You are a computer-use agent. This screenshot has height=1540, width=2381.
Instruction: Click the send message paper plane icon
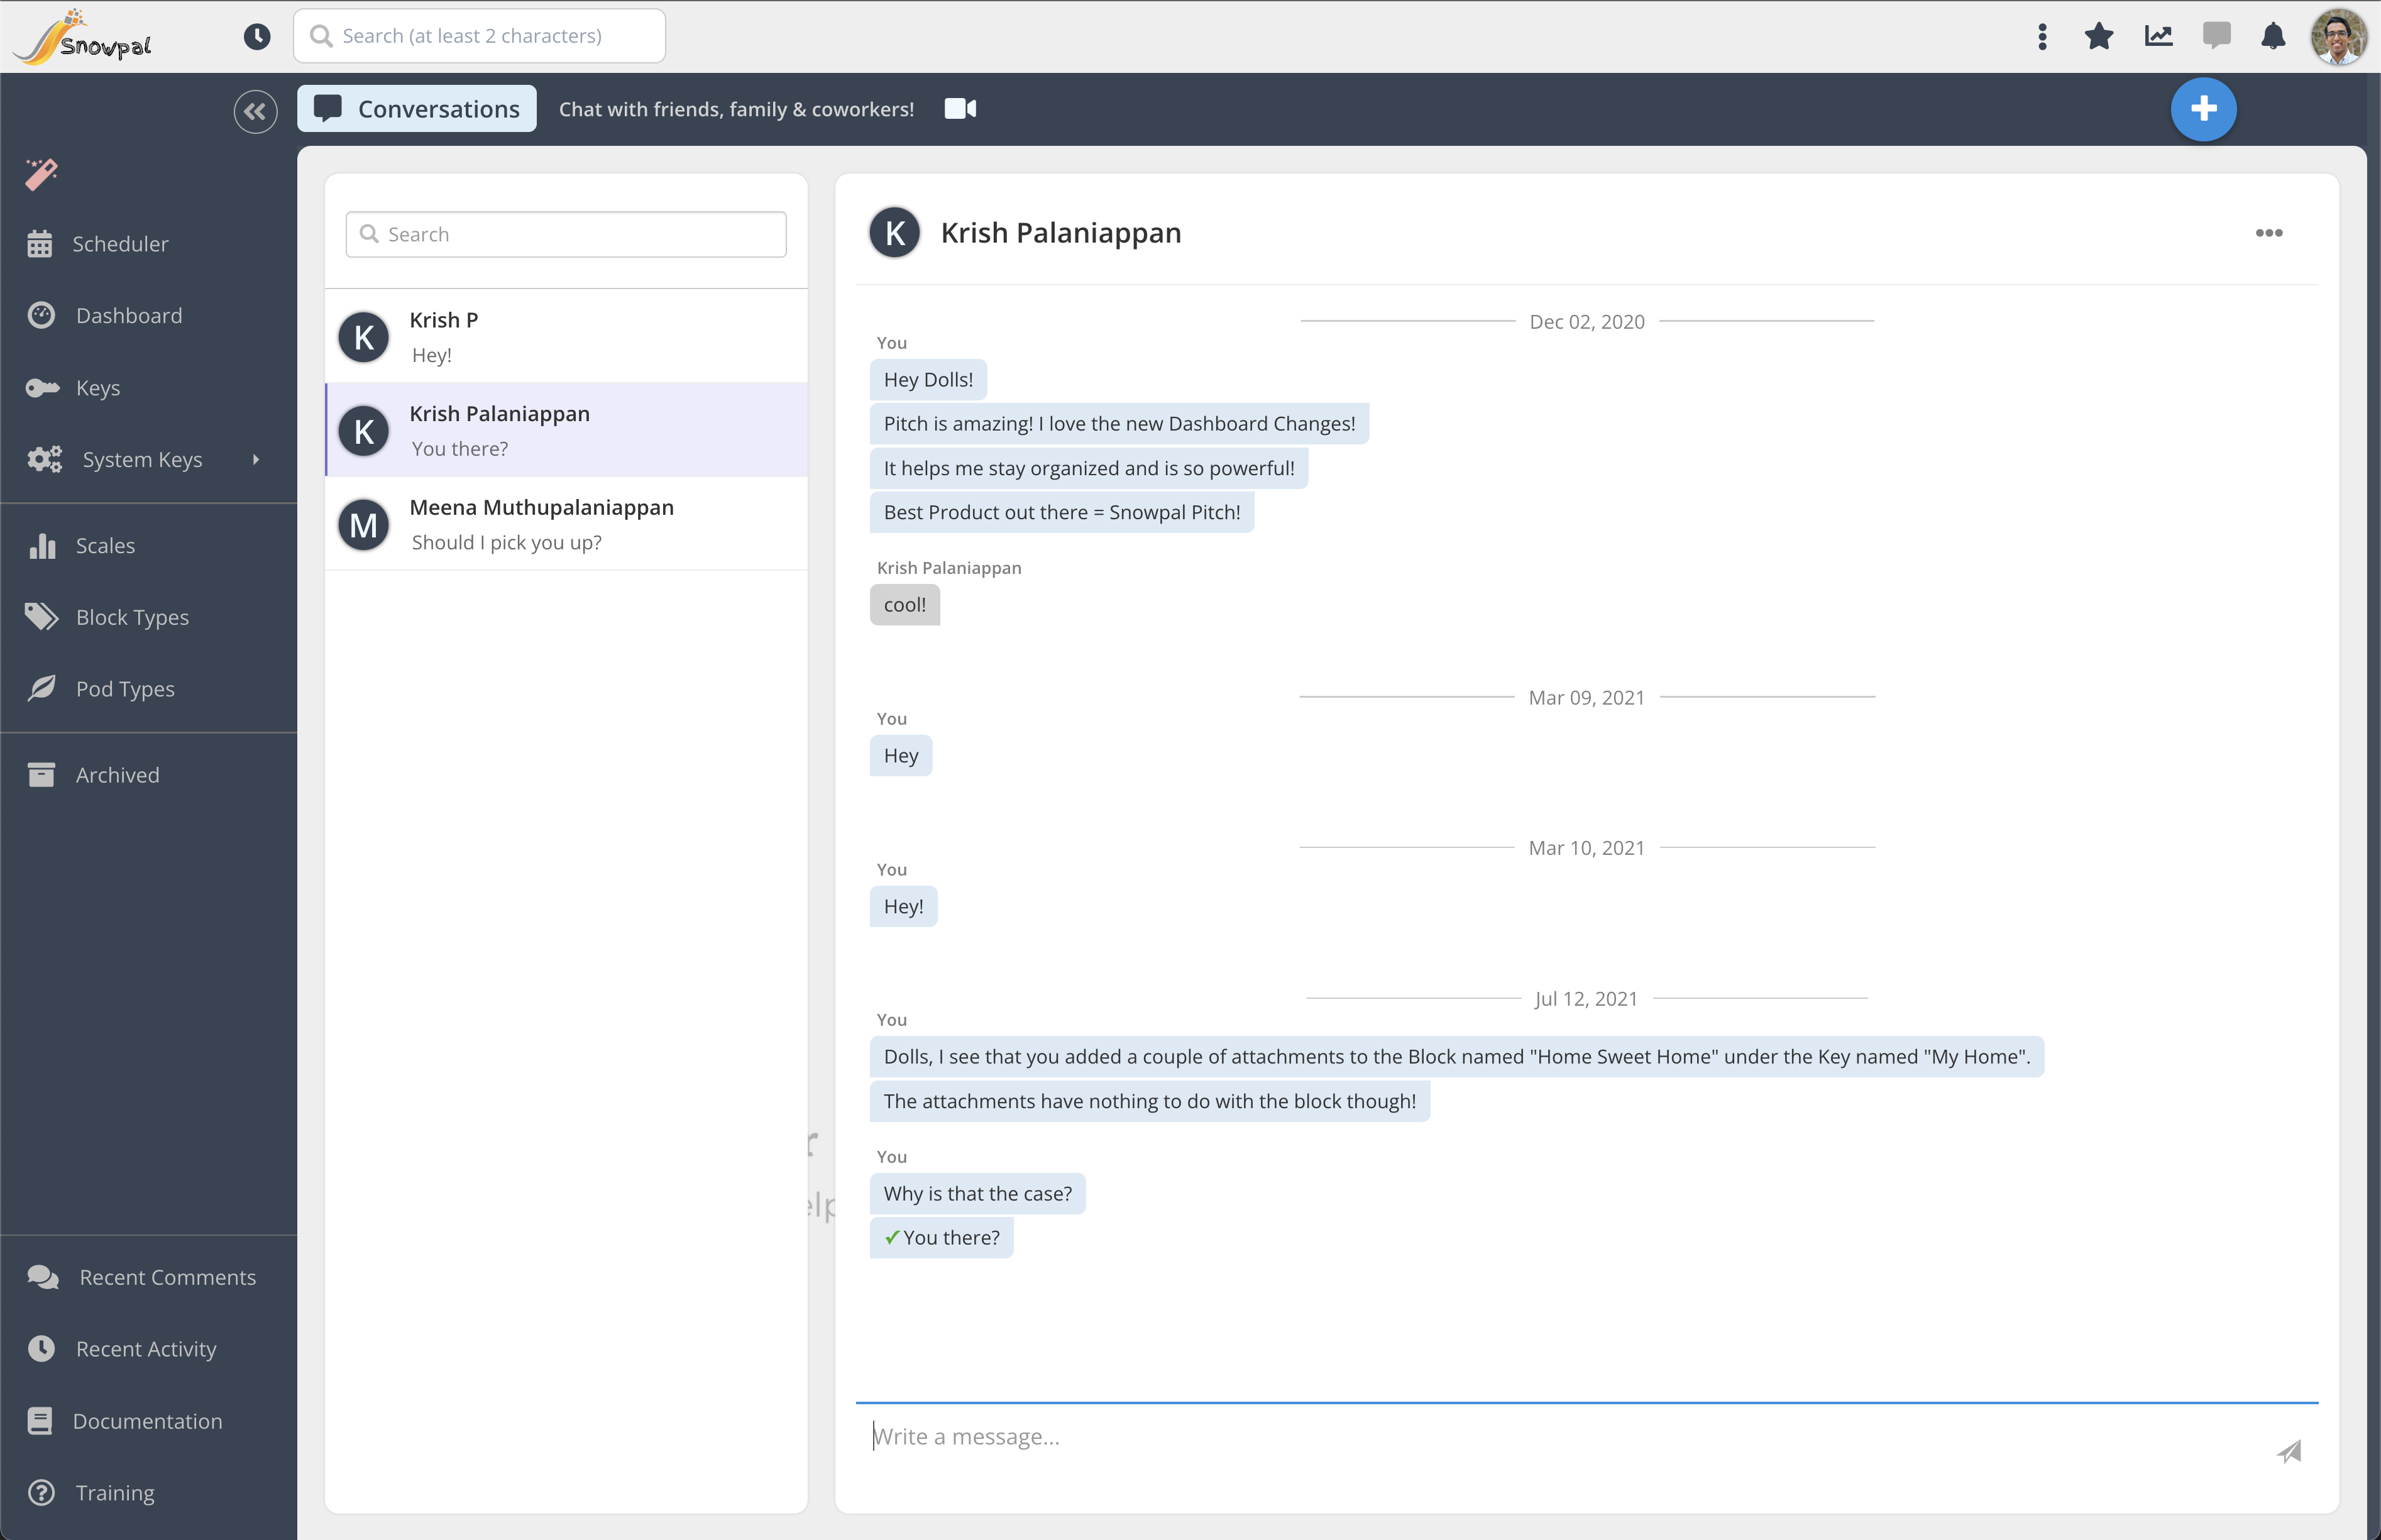tap(2289, 1451)
